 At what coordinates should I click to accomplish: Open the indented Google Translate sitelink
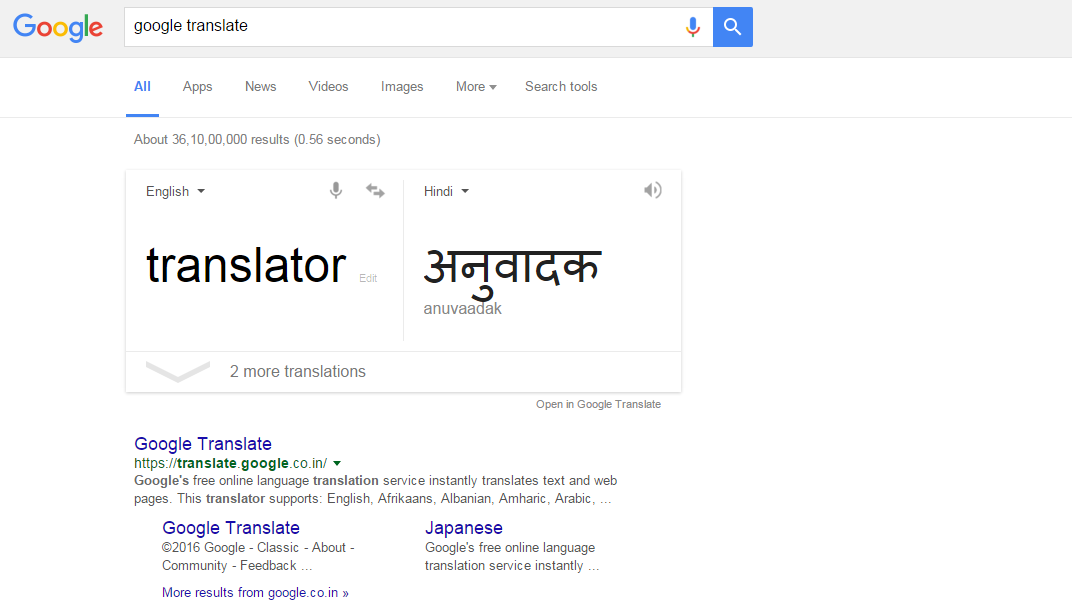pos(231,528)
